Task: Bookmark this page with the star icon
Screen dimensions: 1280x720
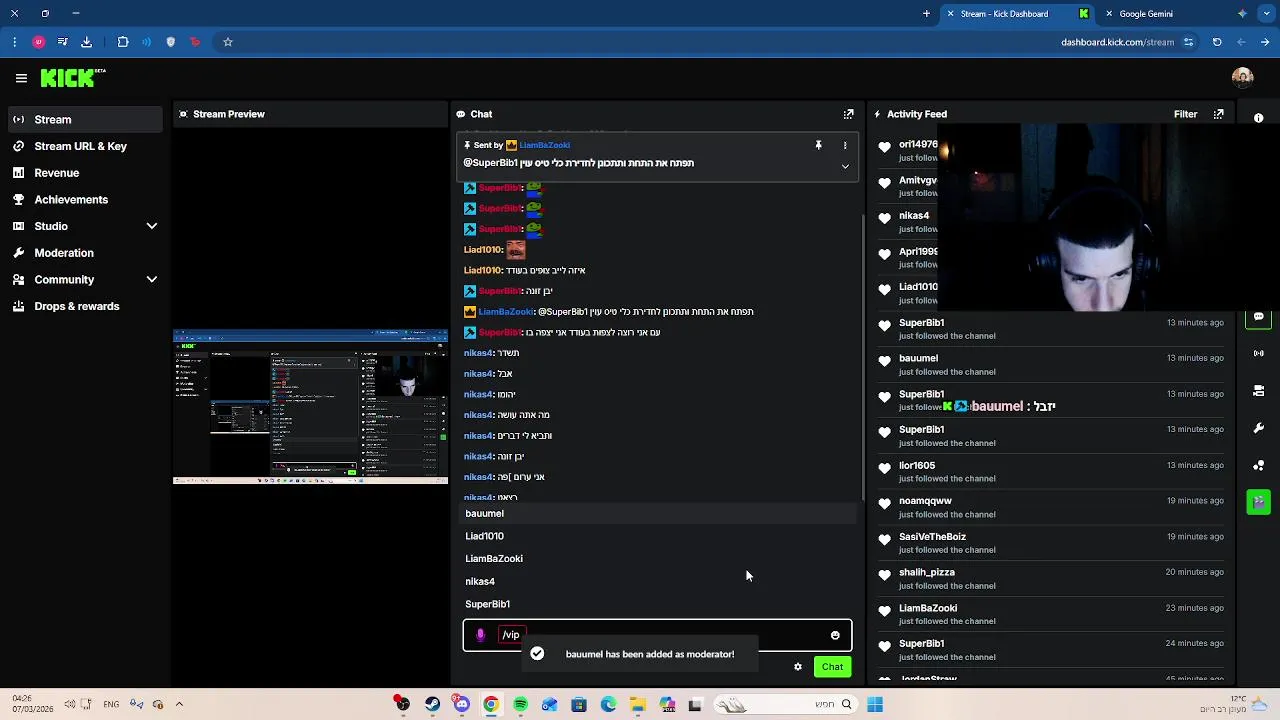Action: click(228, 42)
